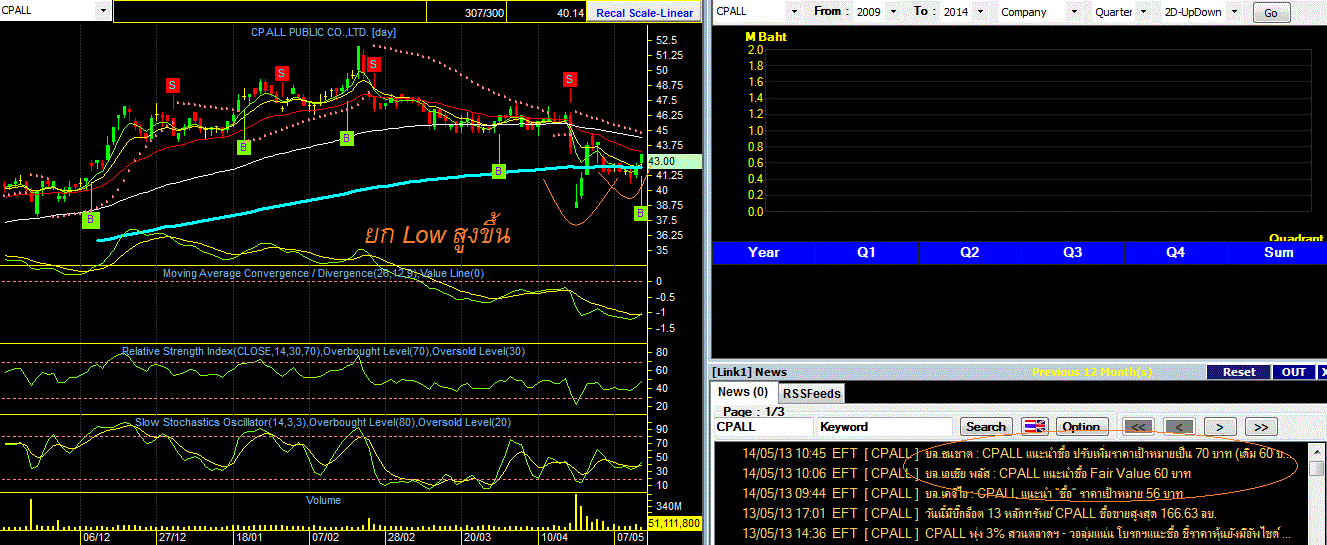Image resolution: width=1327 pixels, height=545 pixels.
Task: Click the B buy marker near 07/02
Action: 346,138
